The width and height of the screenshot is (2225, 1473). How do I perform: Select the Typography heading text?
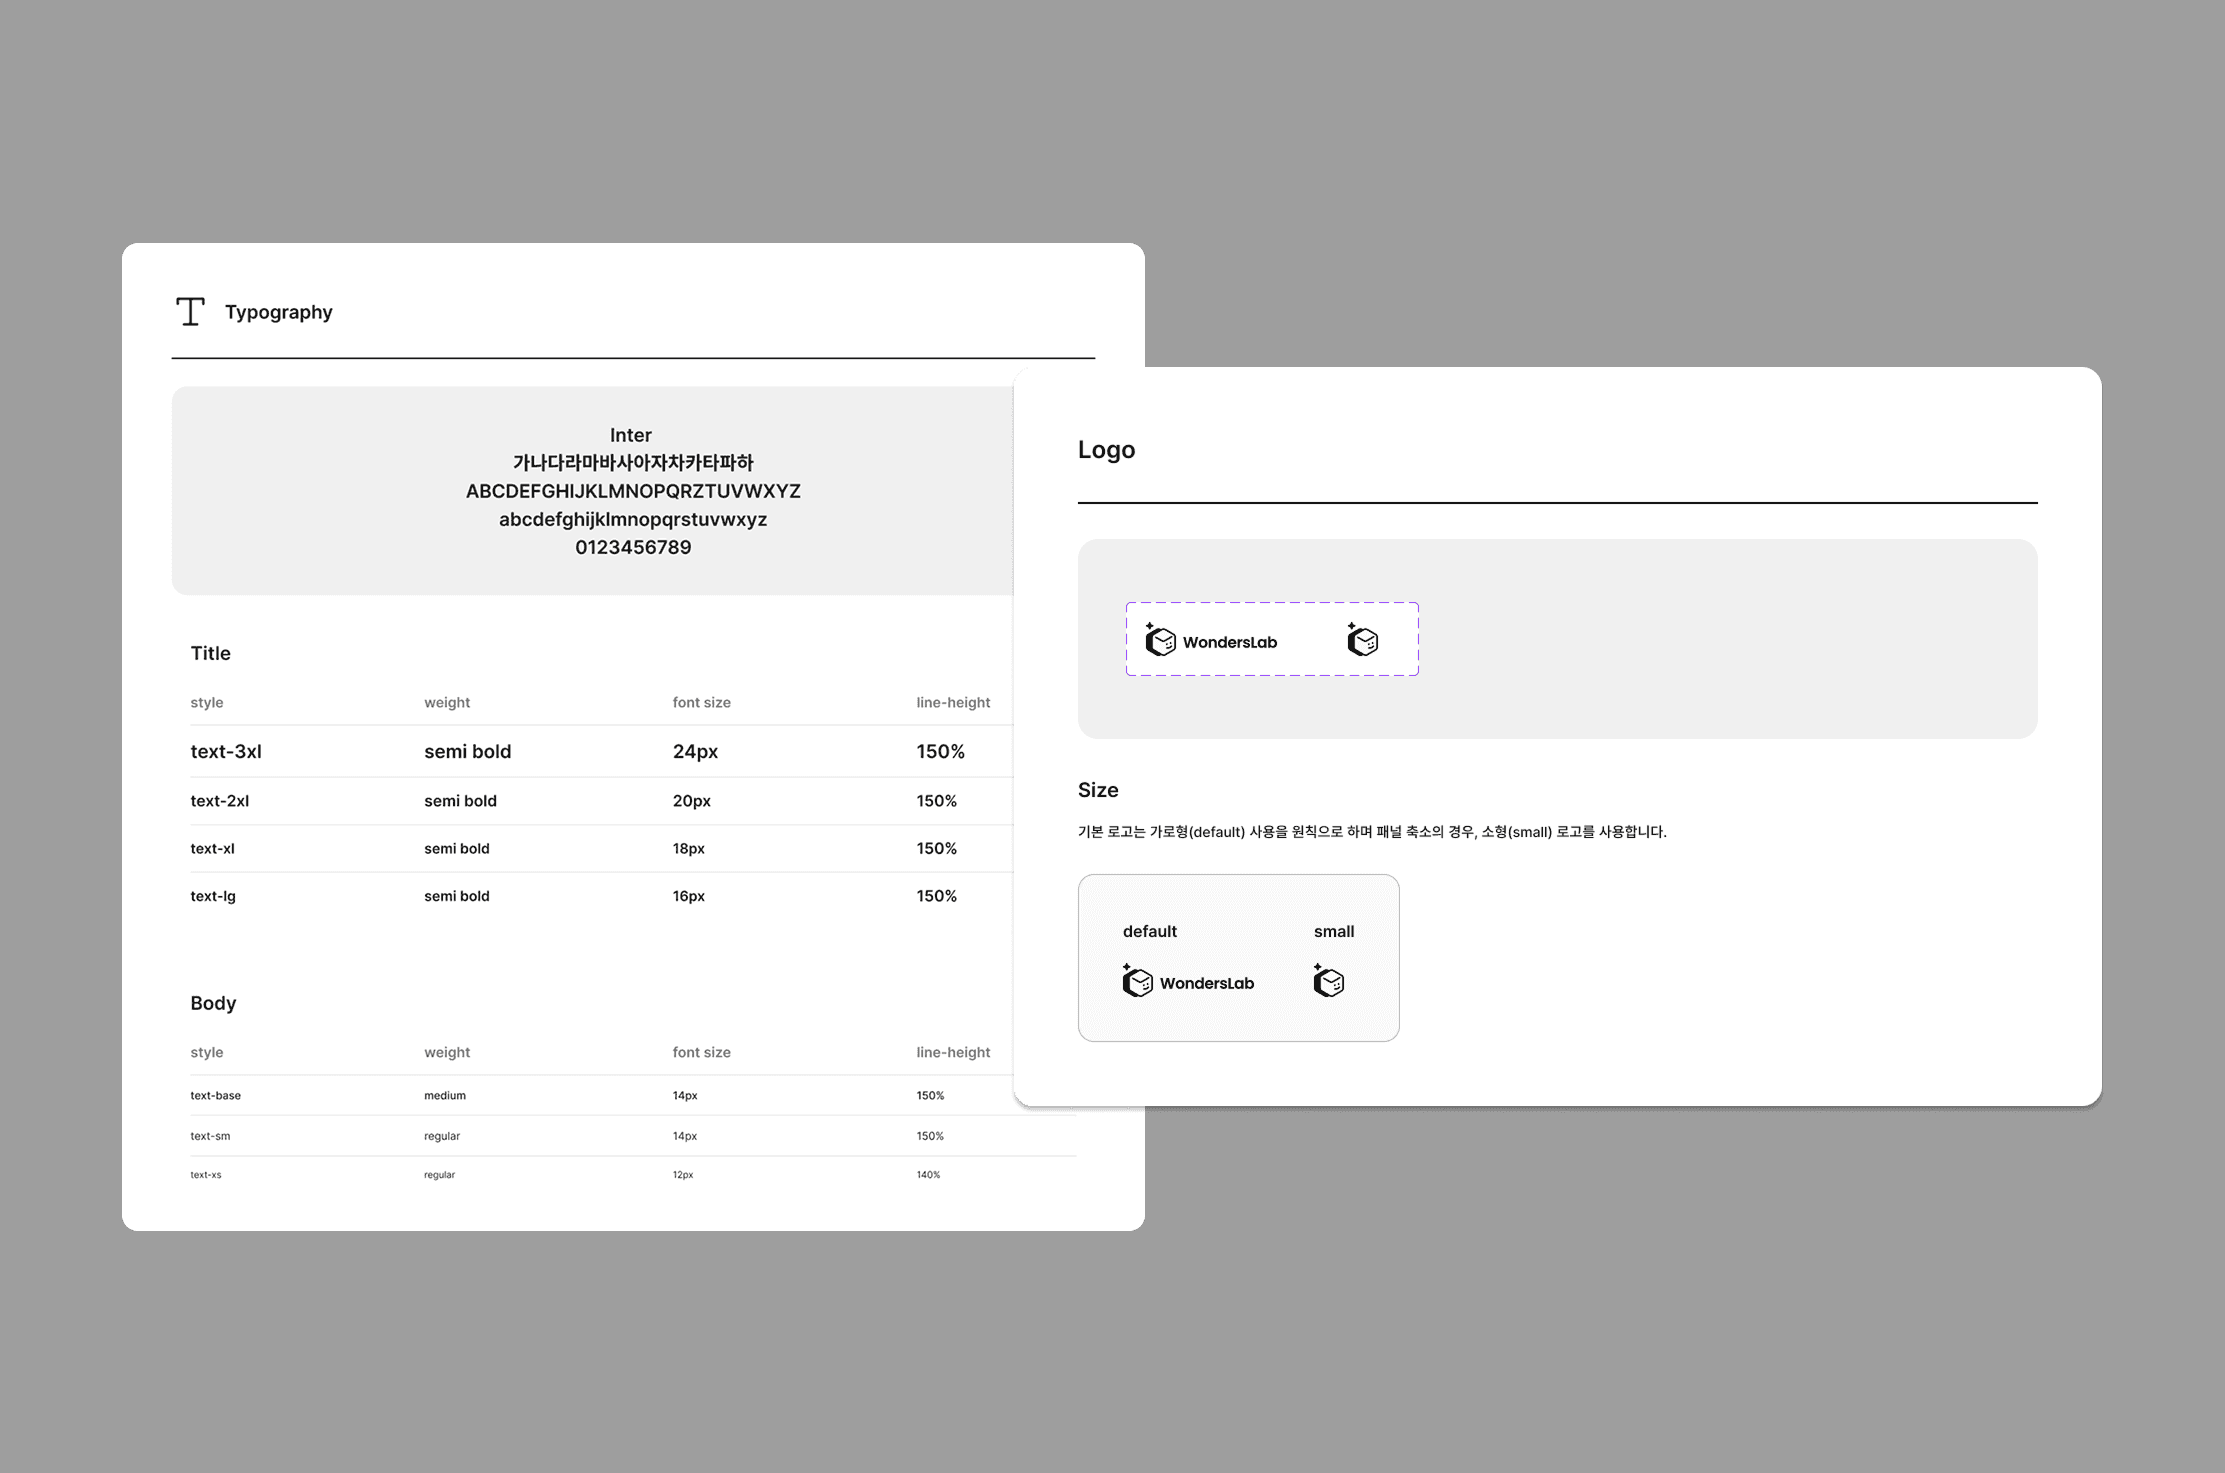[x=278, y=312]
